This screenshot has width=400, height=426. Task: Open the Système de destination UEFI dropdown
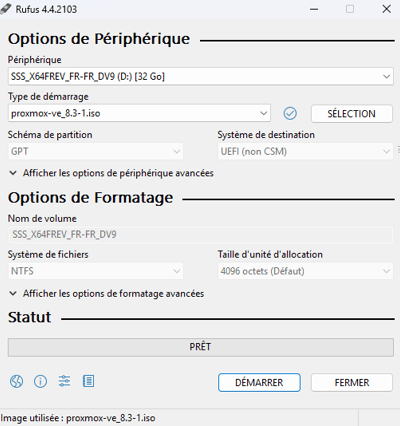(x=305, y=152)
